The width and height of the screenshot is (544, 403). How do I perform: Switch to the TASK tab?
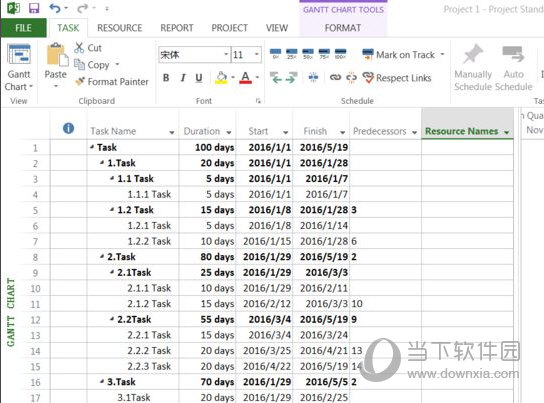pos(68,28)
